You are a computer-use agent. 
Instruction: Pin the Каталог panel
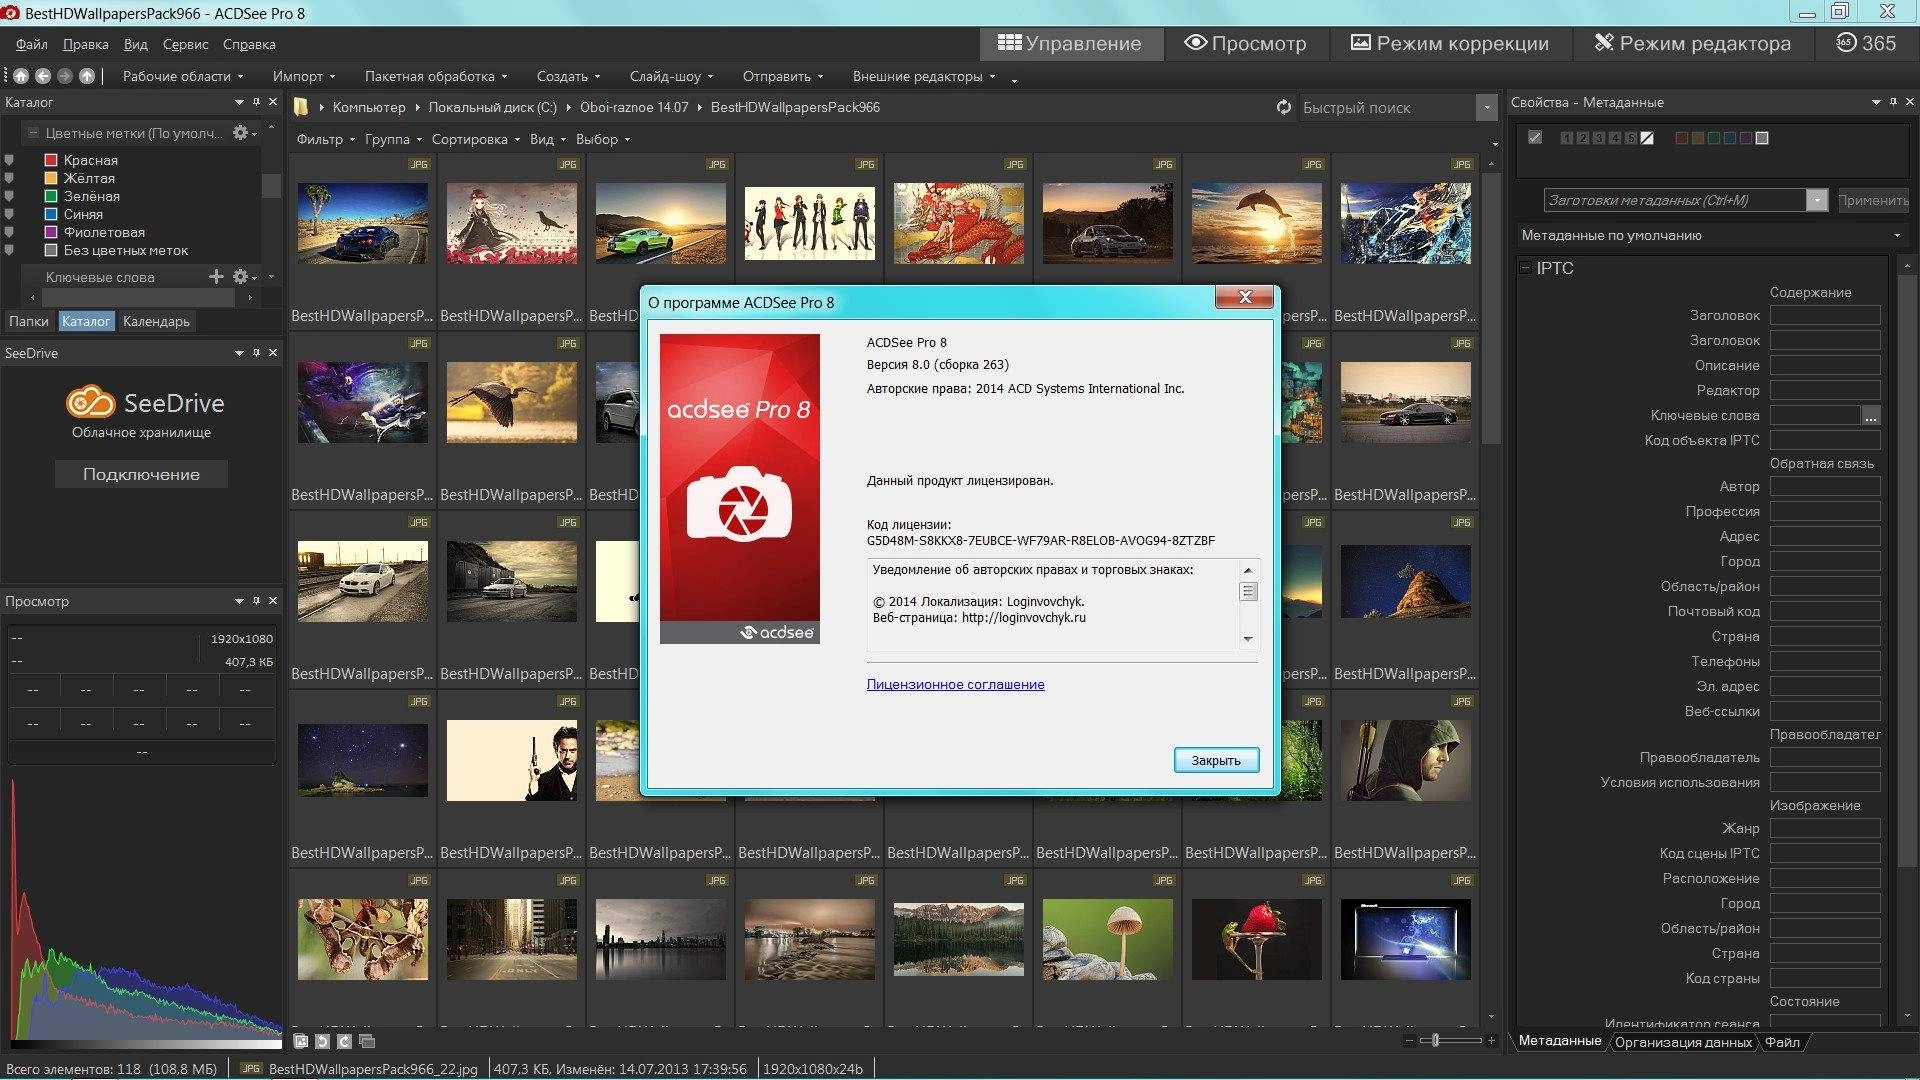pyautogui.click(x=256, y=102)
